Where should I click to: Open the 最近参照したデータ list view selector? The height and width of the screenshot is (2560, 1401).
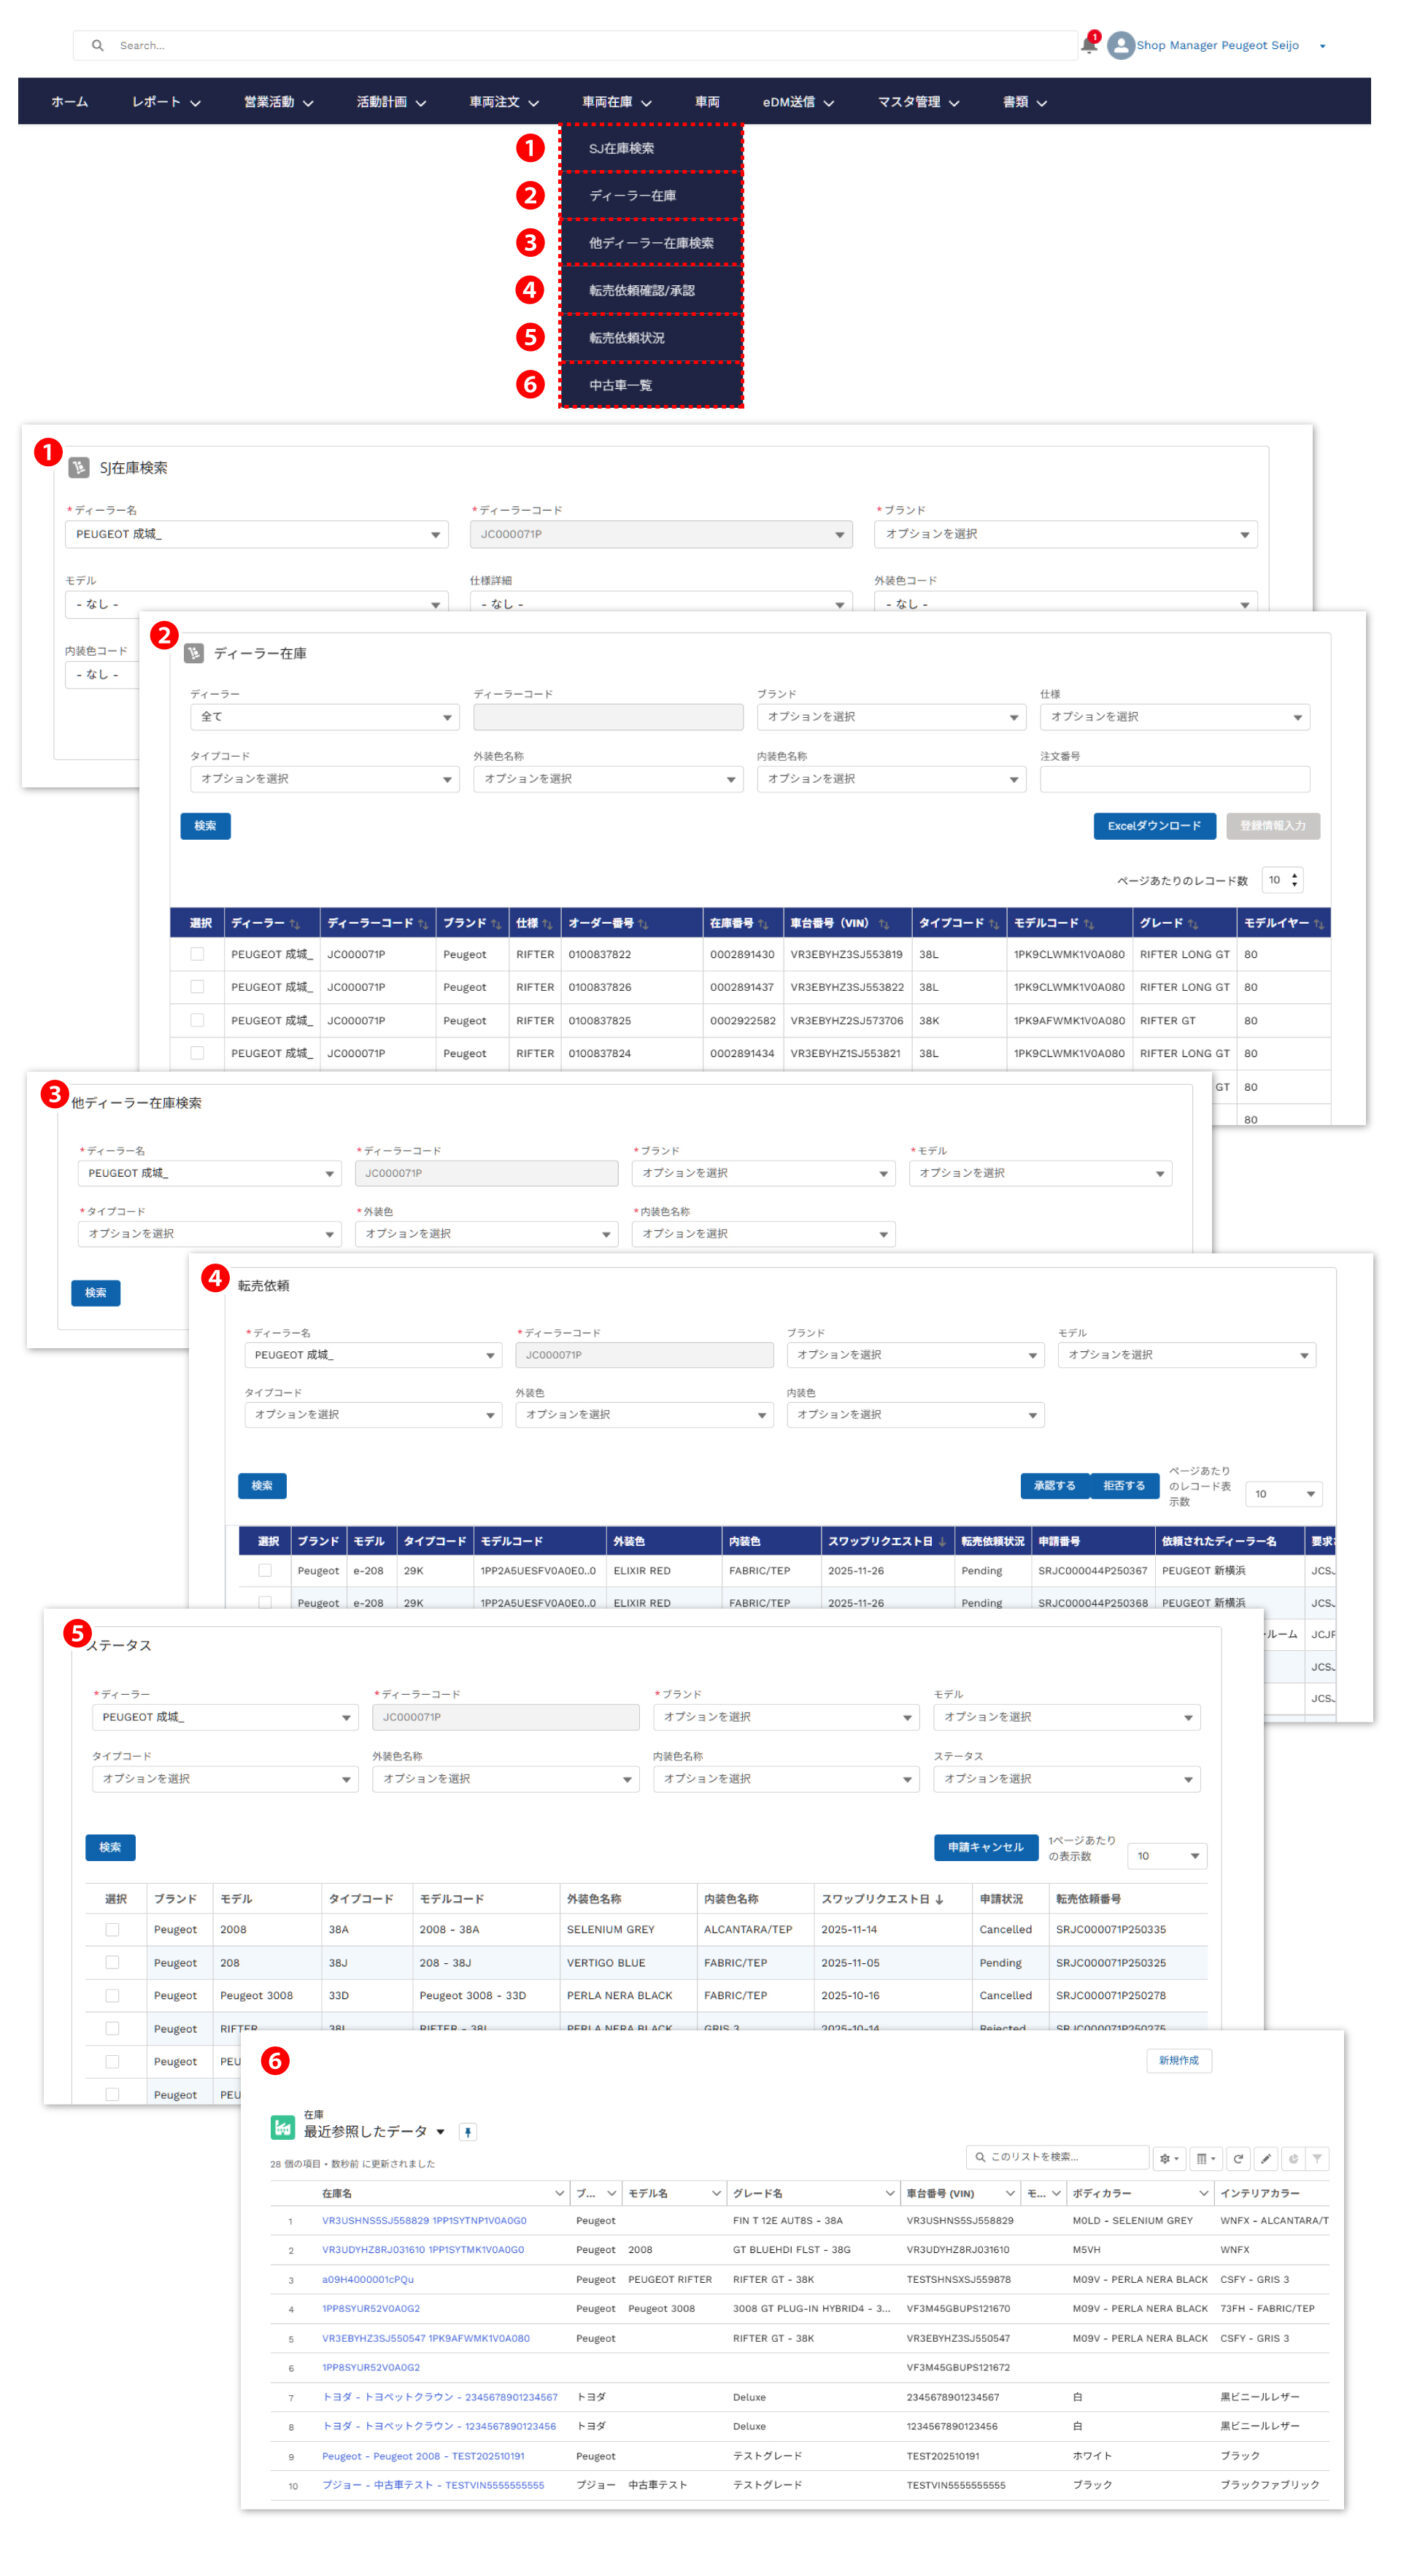[x=440, y=2131]
